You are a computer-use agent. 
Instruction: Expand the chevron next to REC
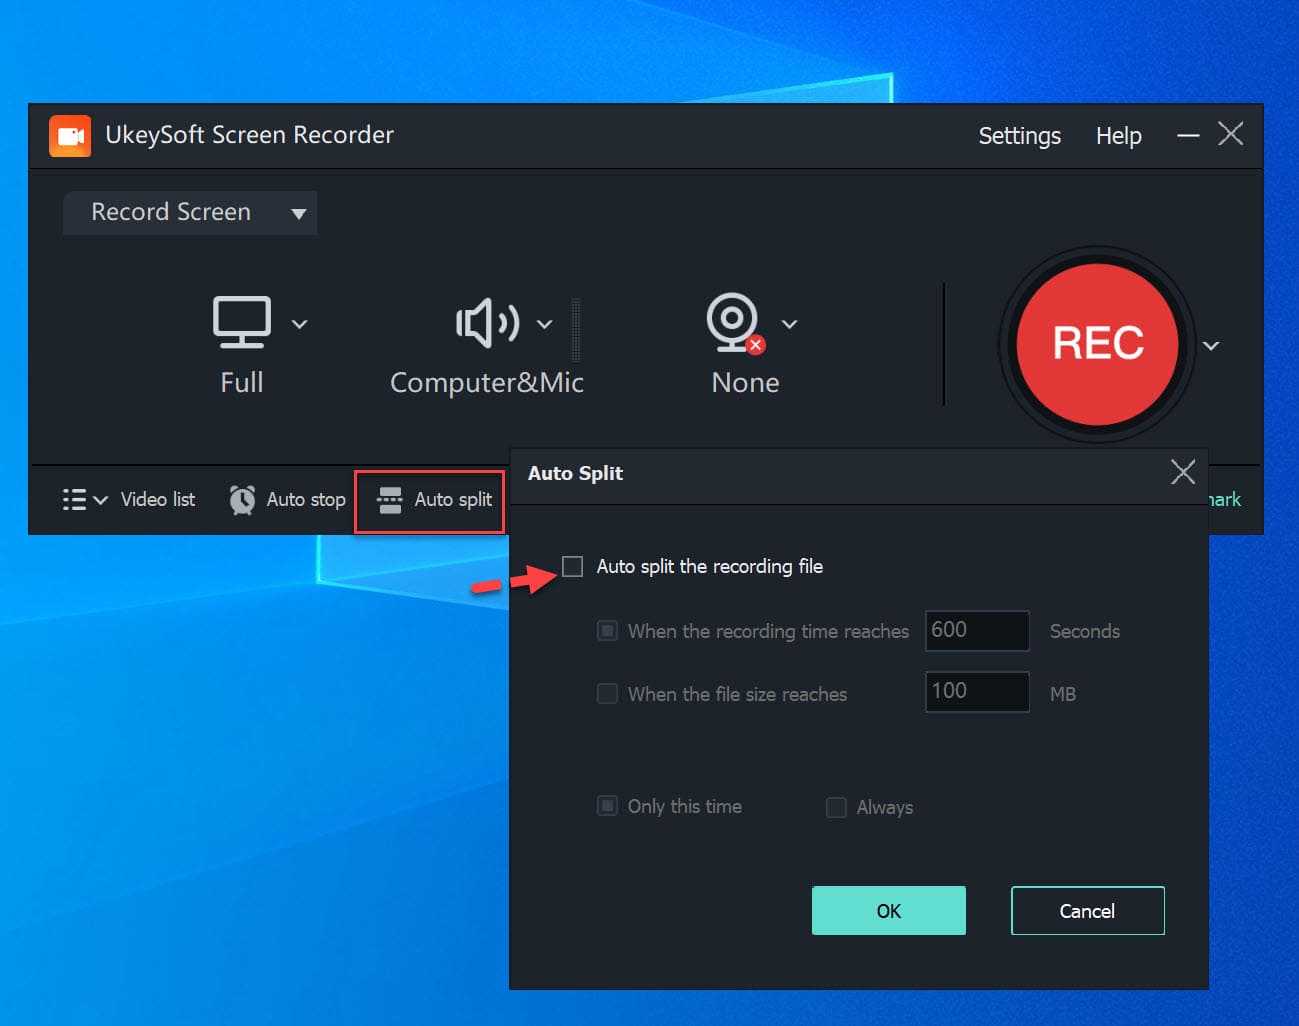[x=1211, y=346]
